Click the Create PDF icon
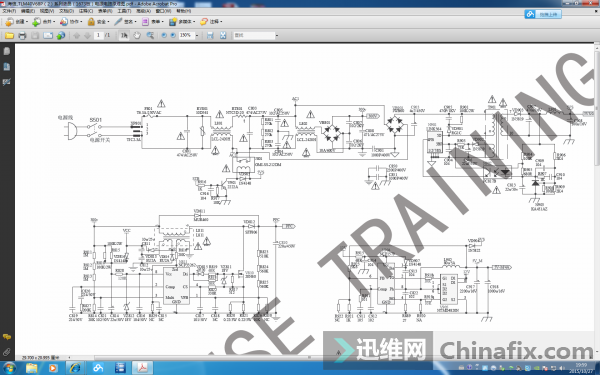Viewport: 600px width, 375px height. pos(9,22)
